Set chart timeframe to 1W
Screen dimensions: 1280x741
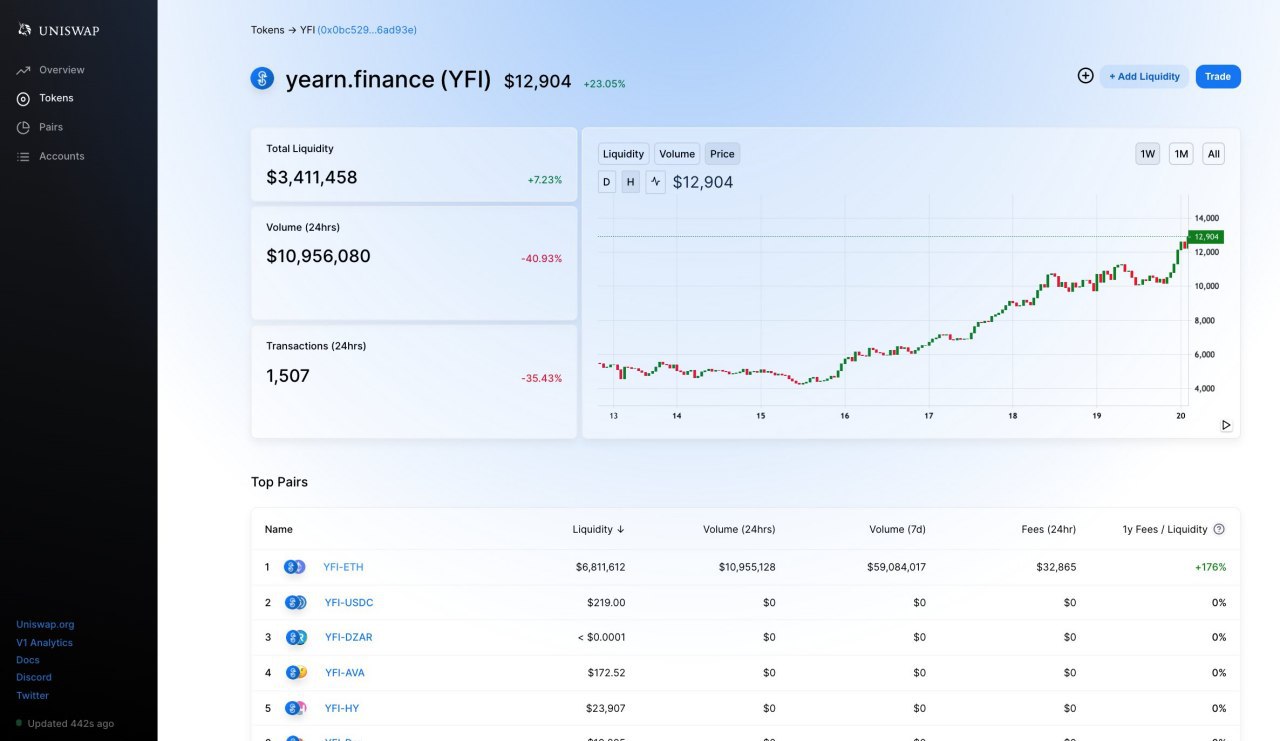coord(1148,154)
